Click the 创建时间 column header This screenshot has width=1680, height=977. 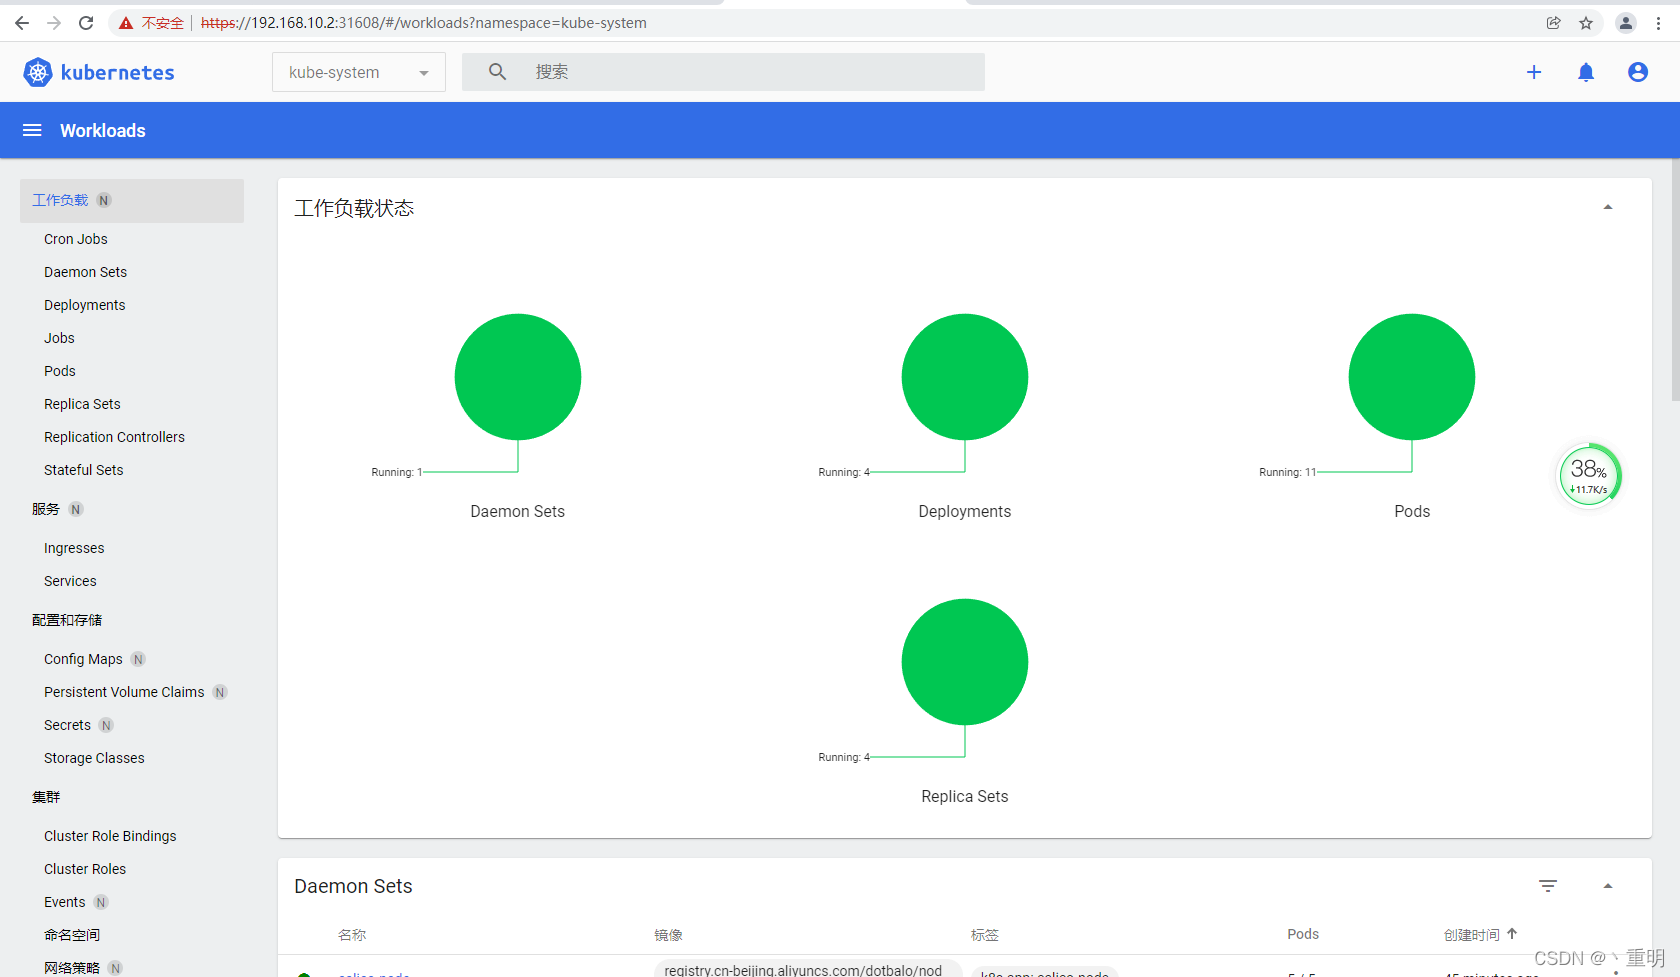[1472, 935]
